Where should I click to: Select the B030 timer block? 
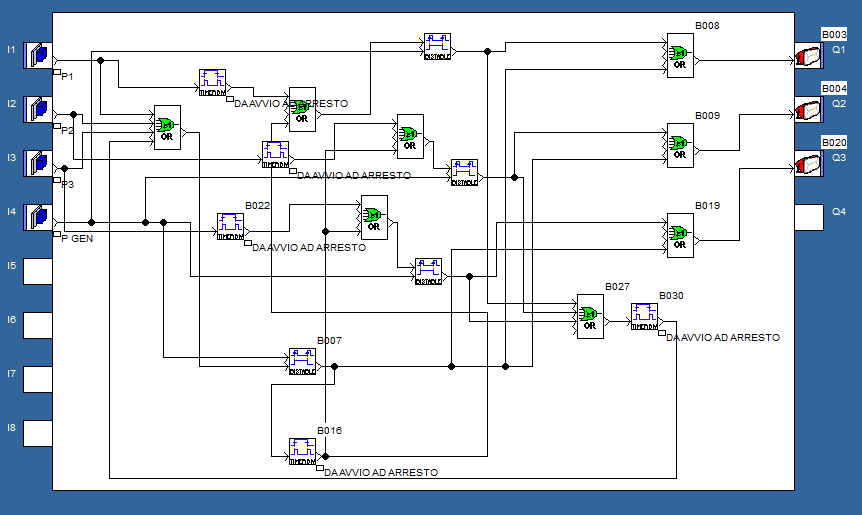coord(644,316)
